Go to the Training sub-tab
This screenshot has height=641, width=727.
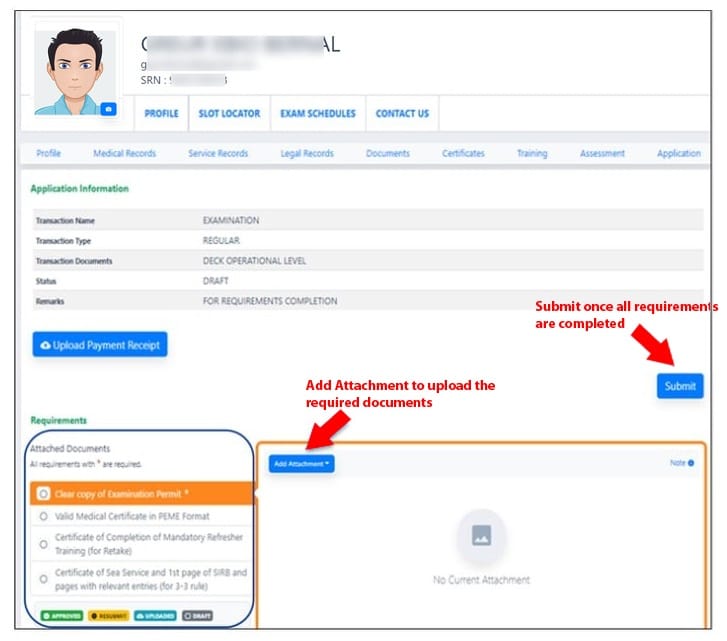[x=532, y=153]
